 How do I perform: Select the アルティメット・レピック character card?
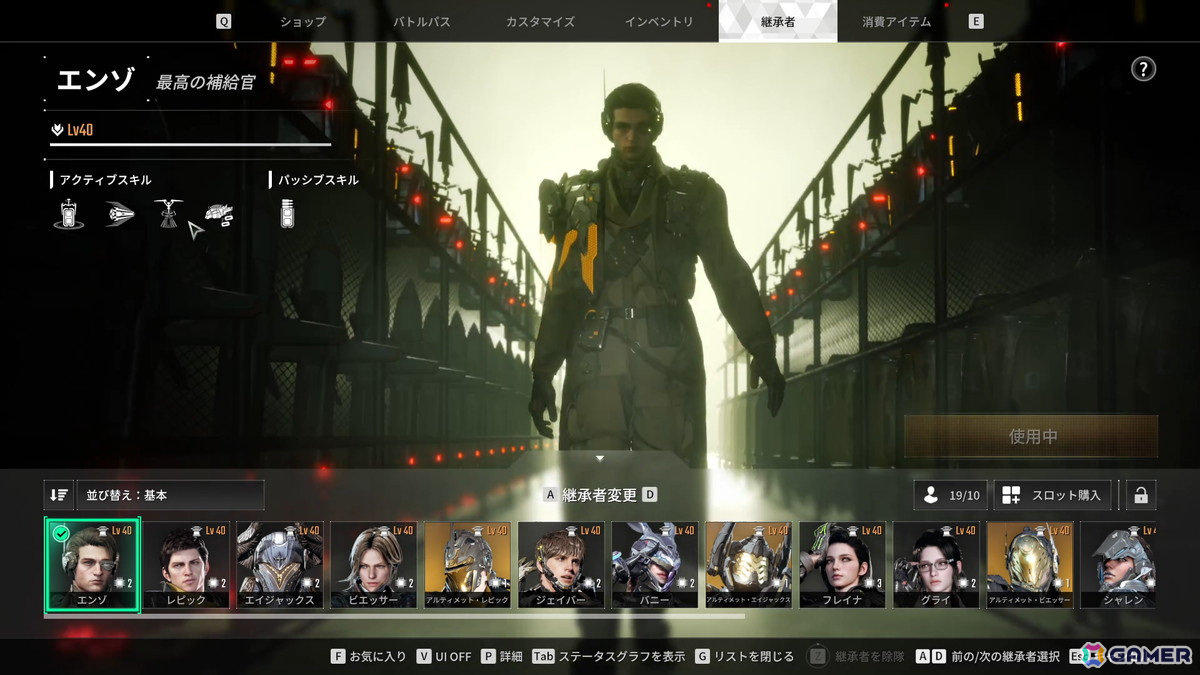tap(467, 565)
